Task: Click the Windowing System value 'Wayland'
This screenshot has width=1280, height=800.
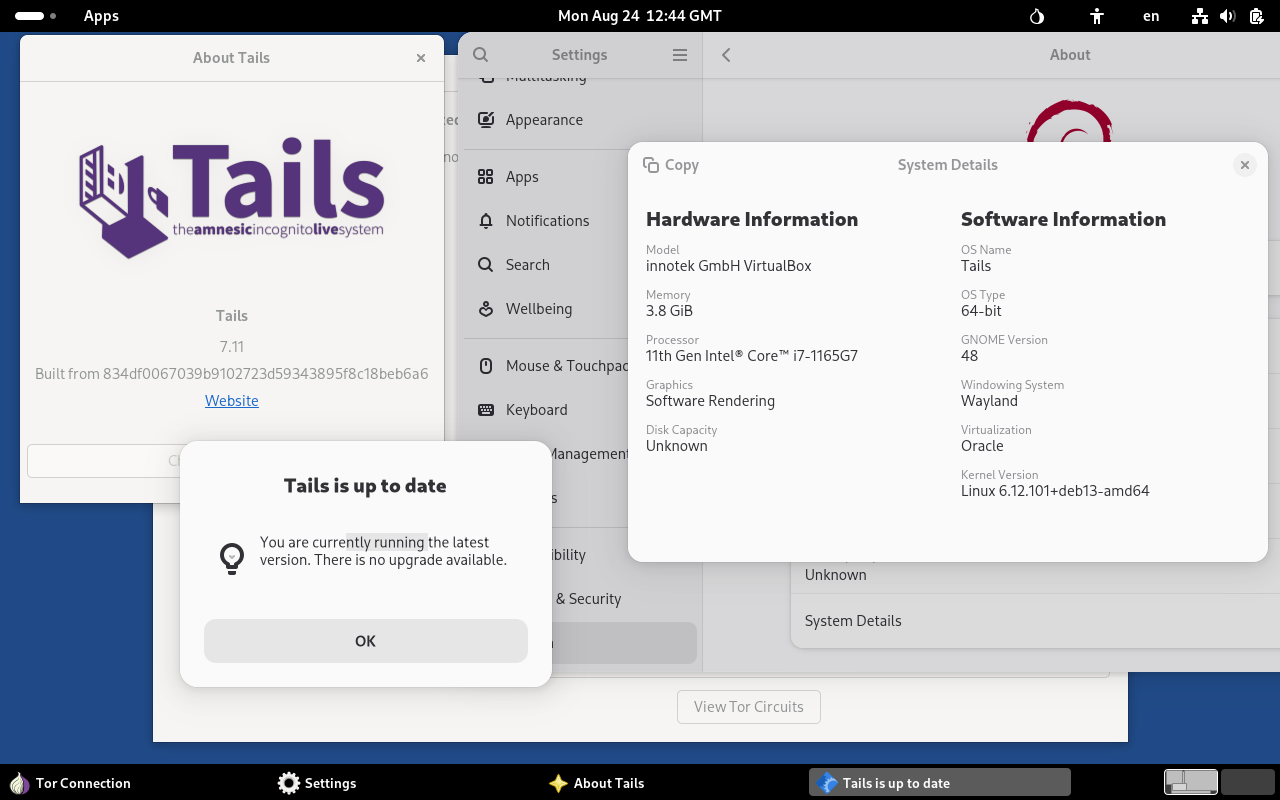Action: point(989,401)
